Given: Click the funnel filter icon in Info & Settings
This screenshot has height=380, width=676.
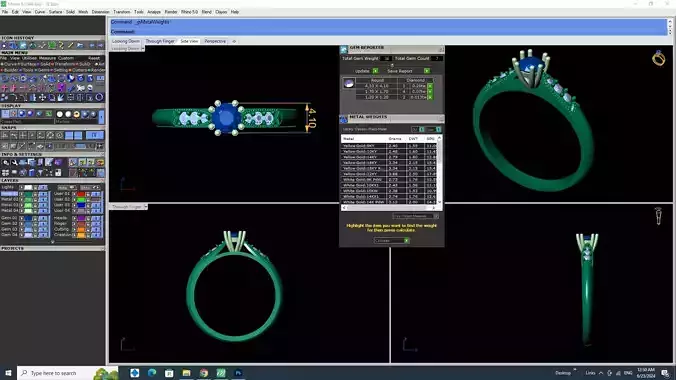Looking at the screenshot, I should [40, 173].
